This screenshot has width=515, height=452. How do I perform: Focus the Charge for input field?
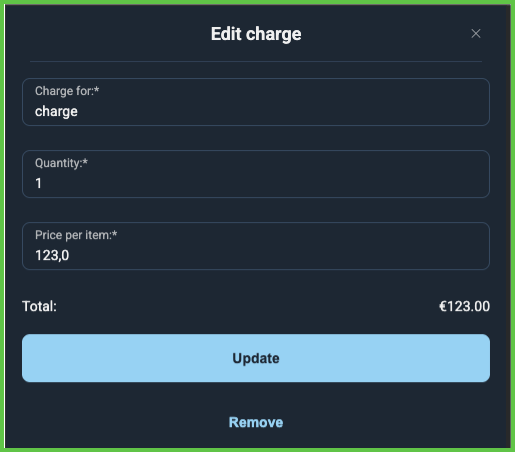[256, 102]
